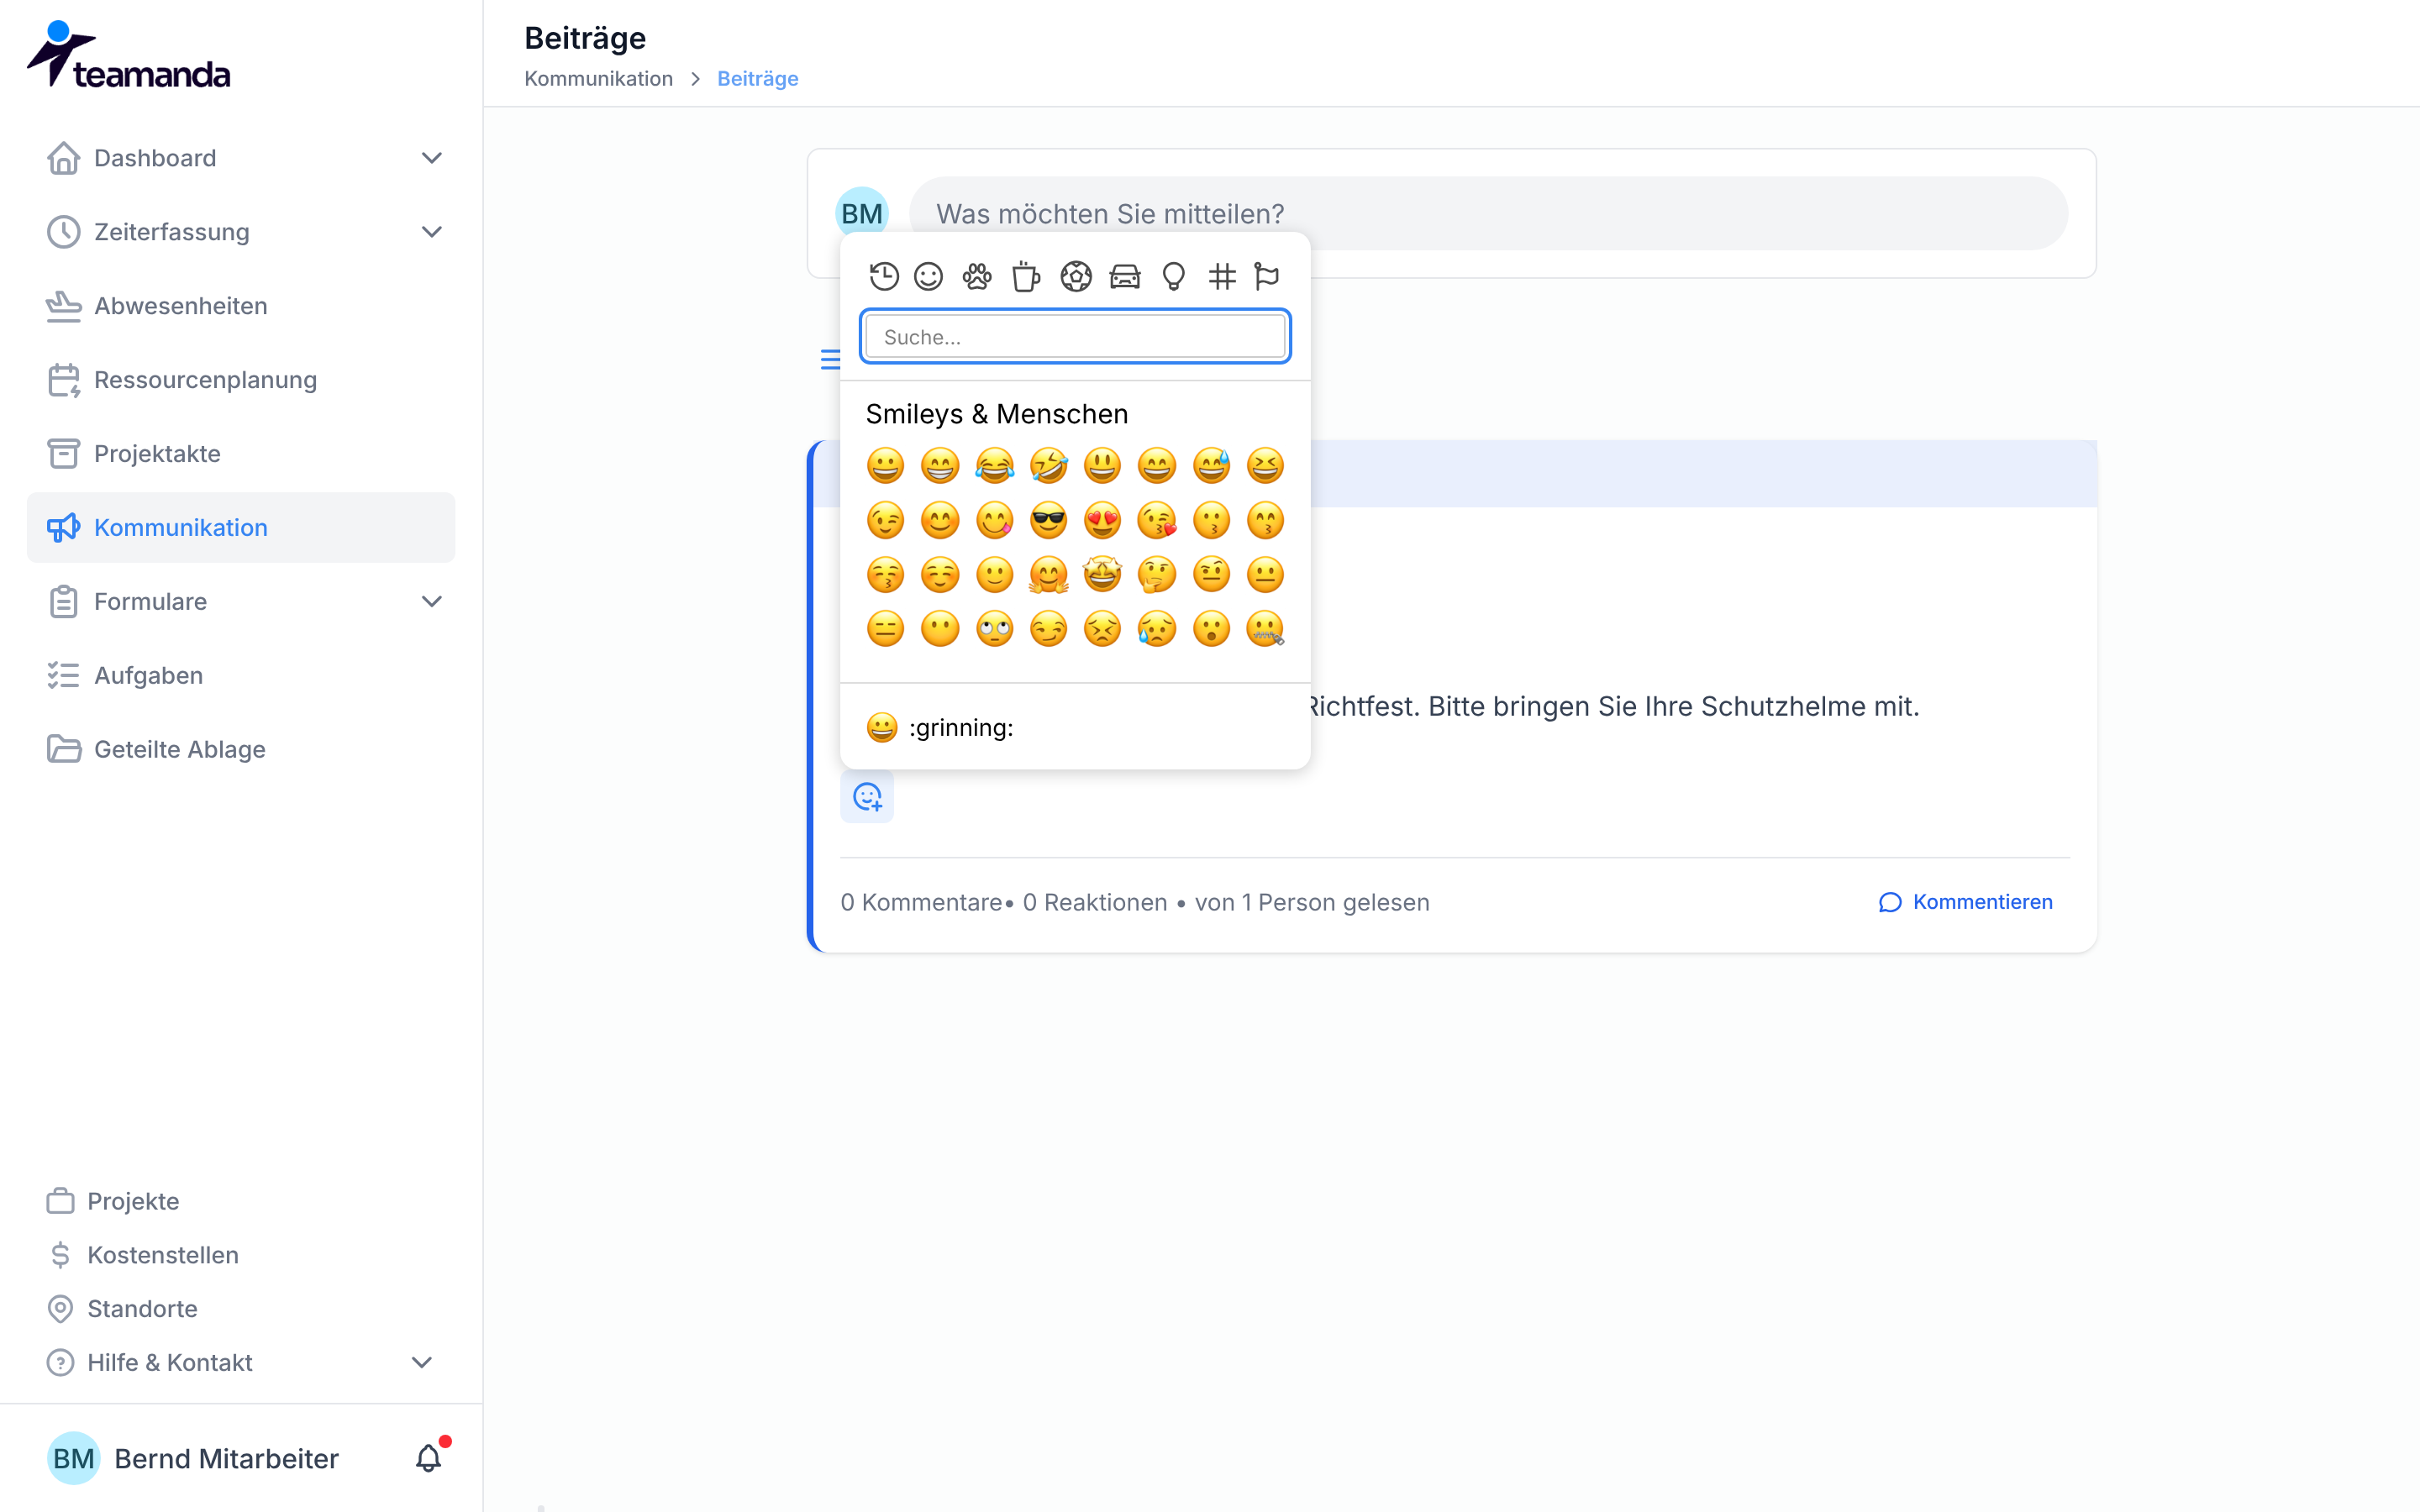
Task: Pick the tears of joy emoji
Action: pyautogui.click(x=994, y=465)
